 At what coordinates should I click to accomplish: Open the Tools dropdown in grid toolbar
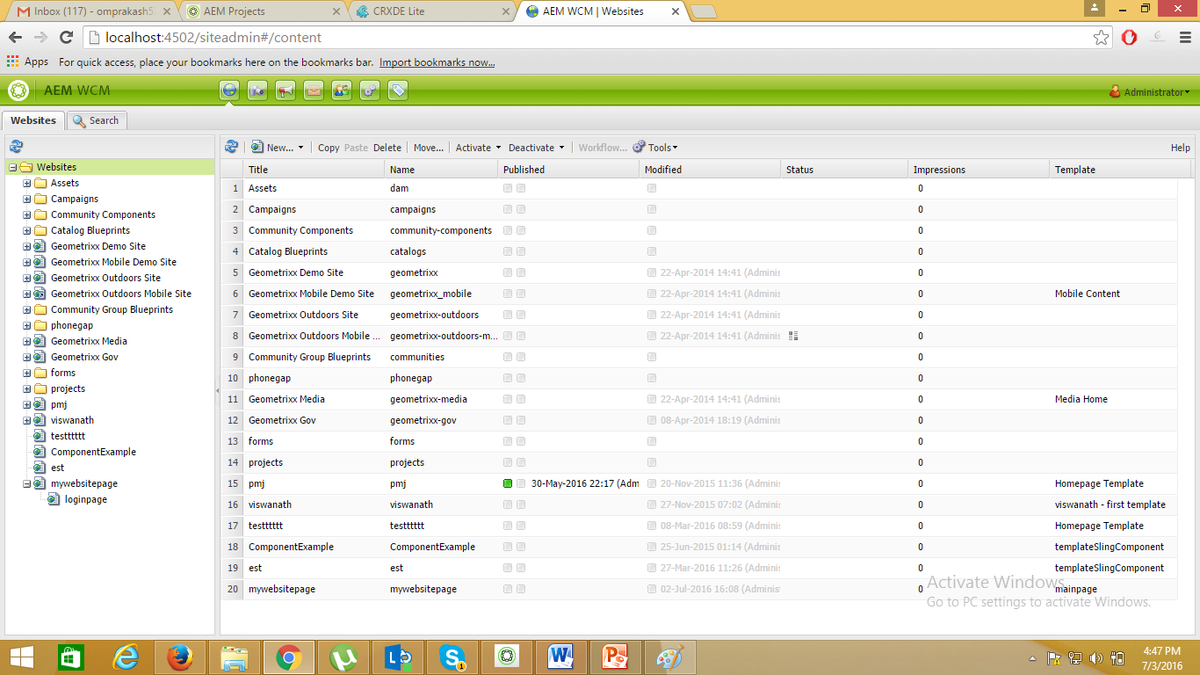coord(655,148)
